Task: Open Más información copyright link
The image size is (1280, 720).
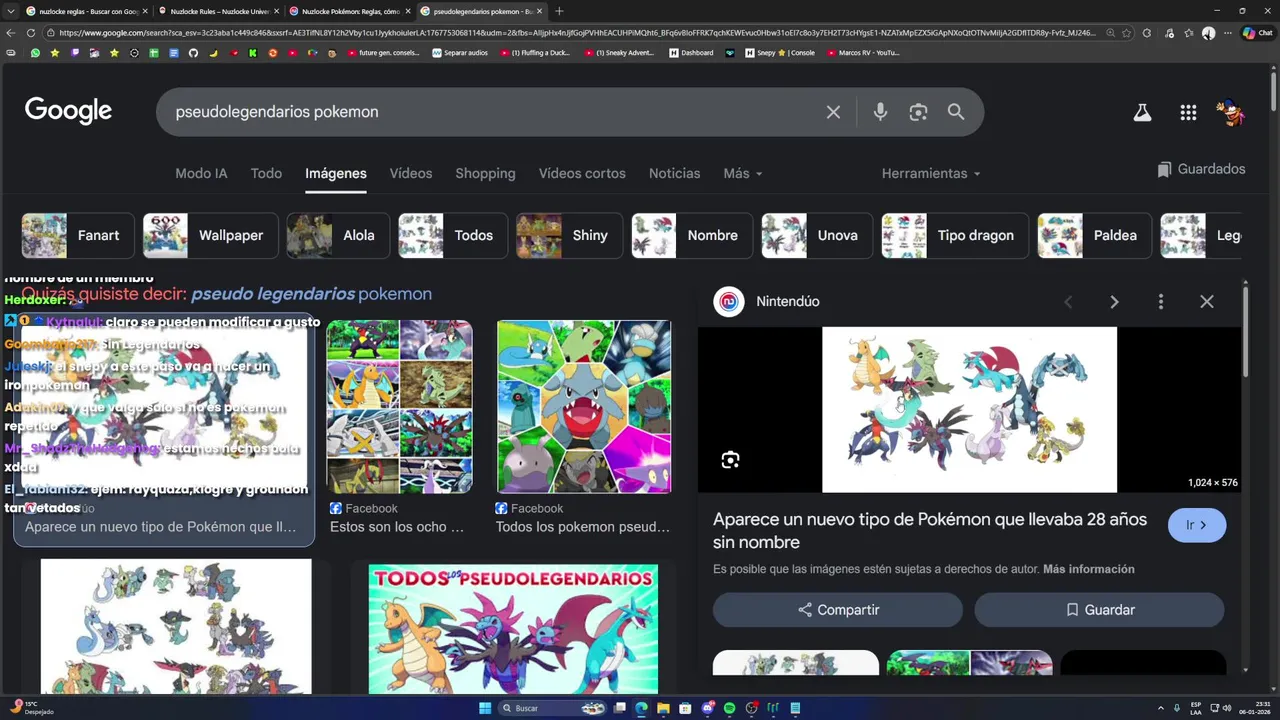Action: pos(1088,569)
